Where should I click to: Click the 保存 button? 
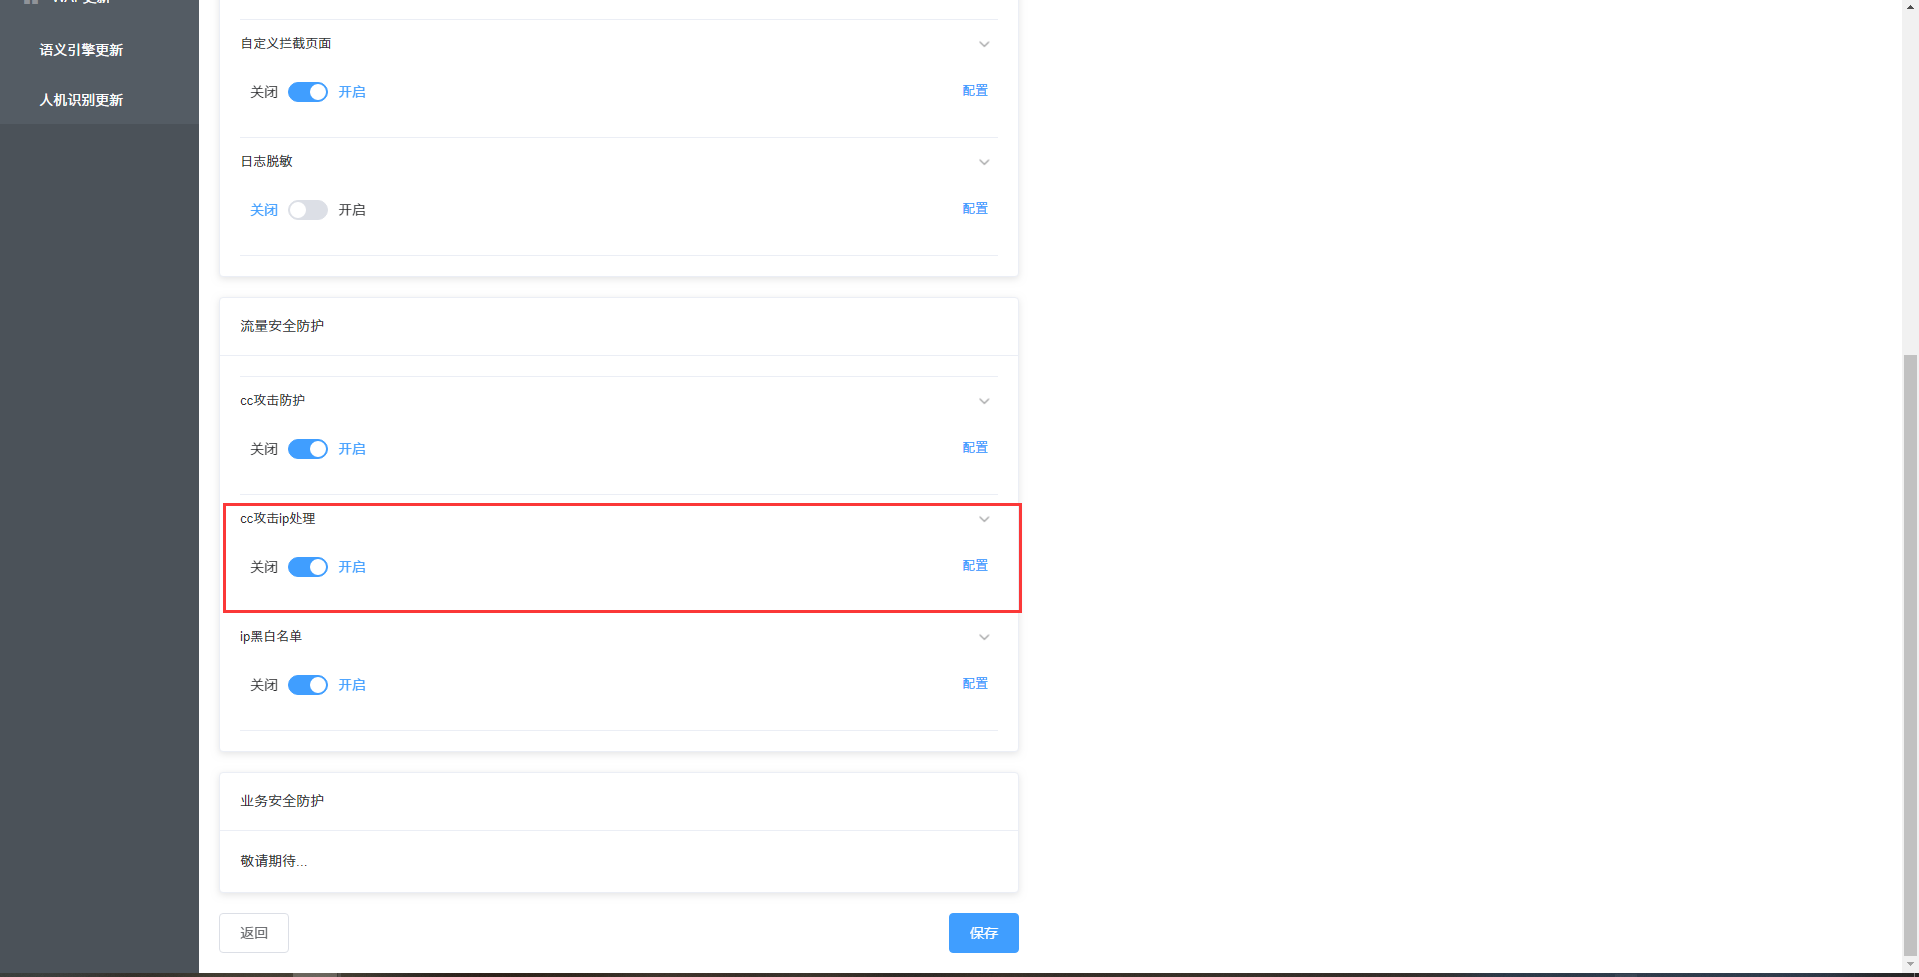pyautogui.click(x=984, y=933)
